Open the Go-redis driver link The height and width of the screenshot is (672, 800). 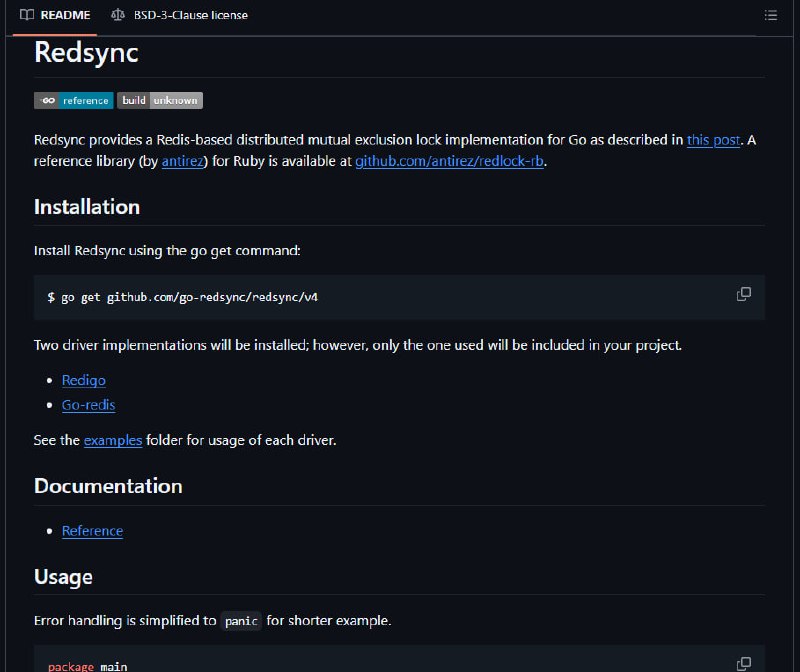tap(88, 405)
